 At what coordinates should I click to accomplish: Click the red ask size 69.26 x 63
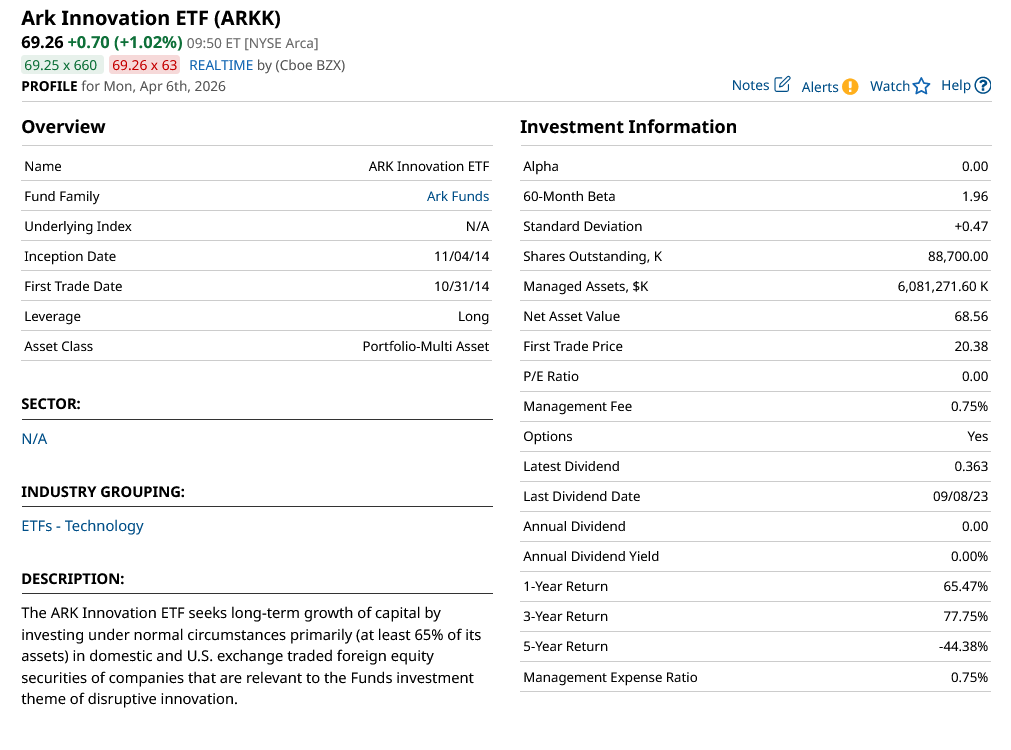coord(145,65)
